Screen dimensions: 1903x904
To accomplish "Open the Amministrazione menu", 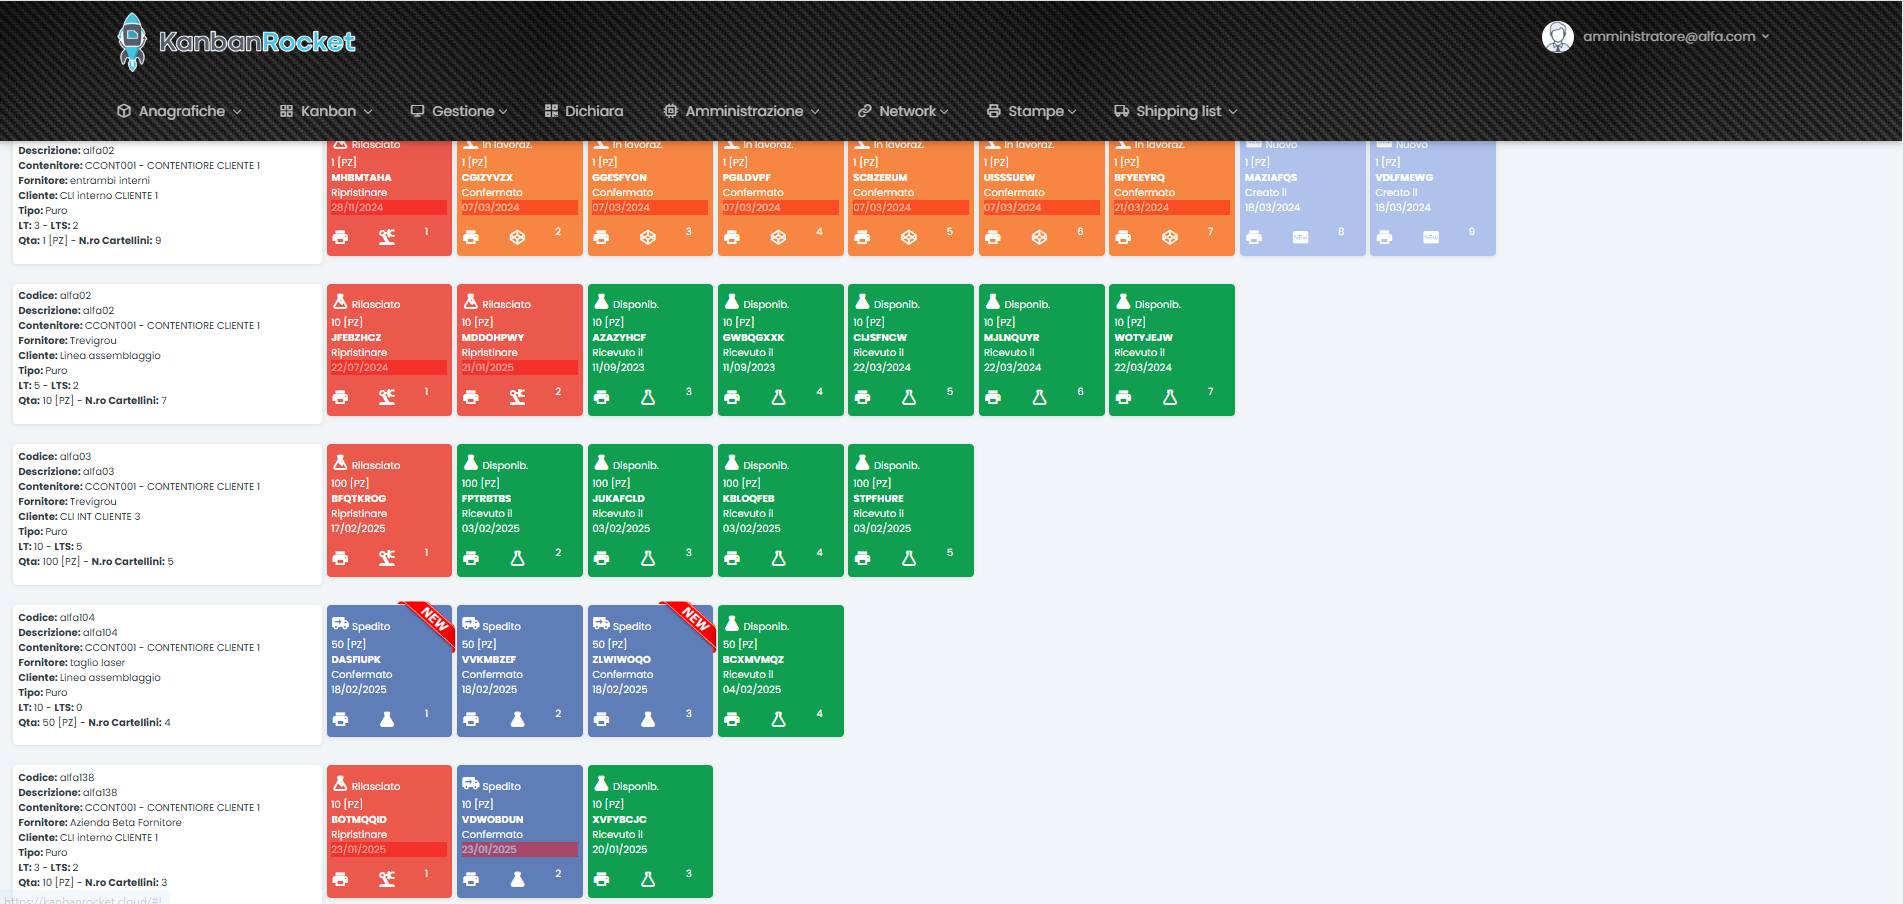I will point(742,111).
